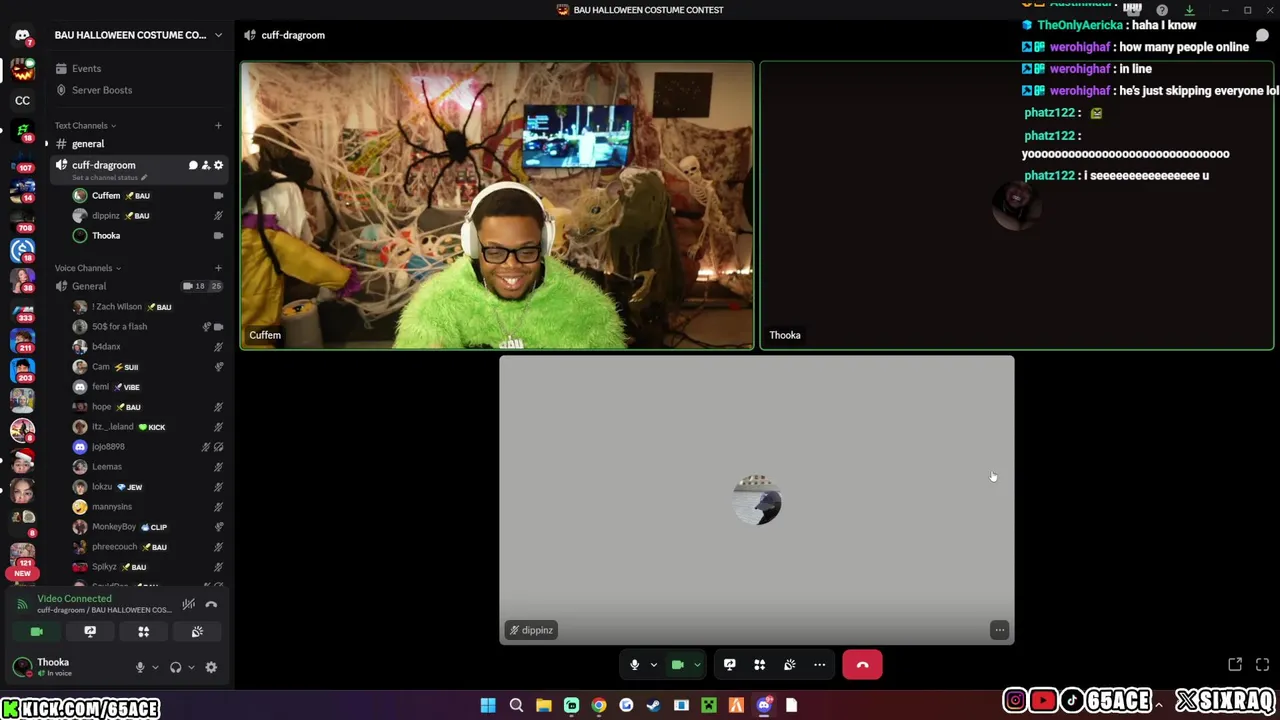Enter full screen call view
This screenshot has height=720, width=1280.
1262,665
